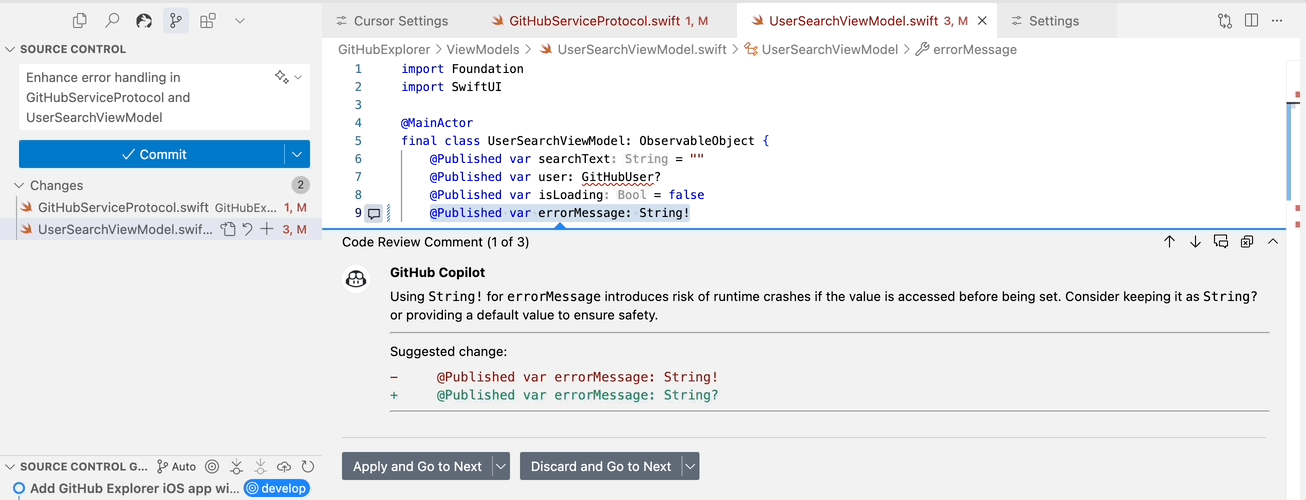This screenshot has height=500, width=1306.
Task: Click the Apply and Go to Next button
Action: (417, 466)
